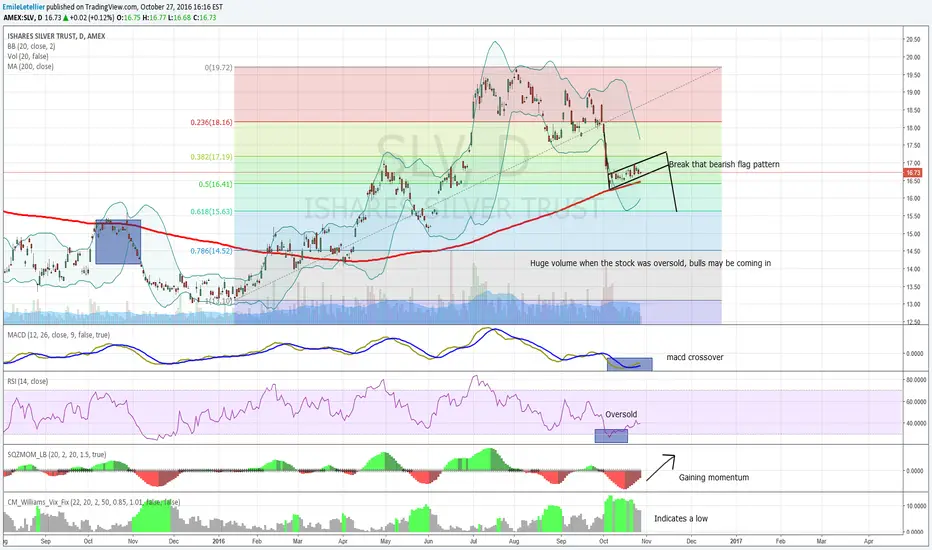This screenshot has width=932, height=550.
Task: Click the 80.0000 value on RSI axis
Action: pos(915,380)
